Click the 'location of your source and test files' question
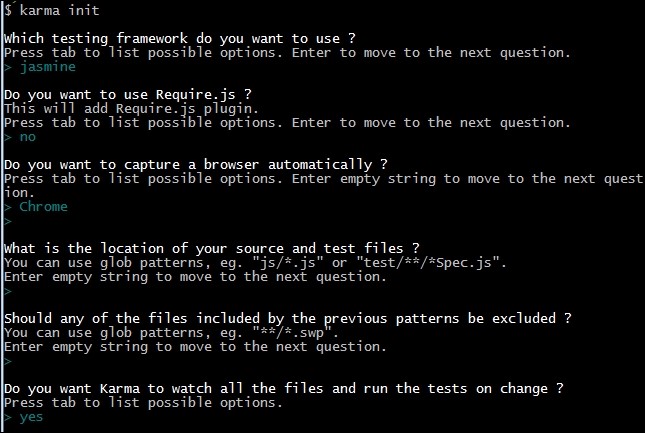645x433 pixels. 212,248
